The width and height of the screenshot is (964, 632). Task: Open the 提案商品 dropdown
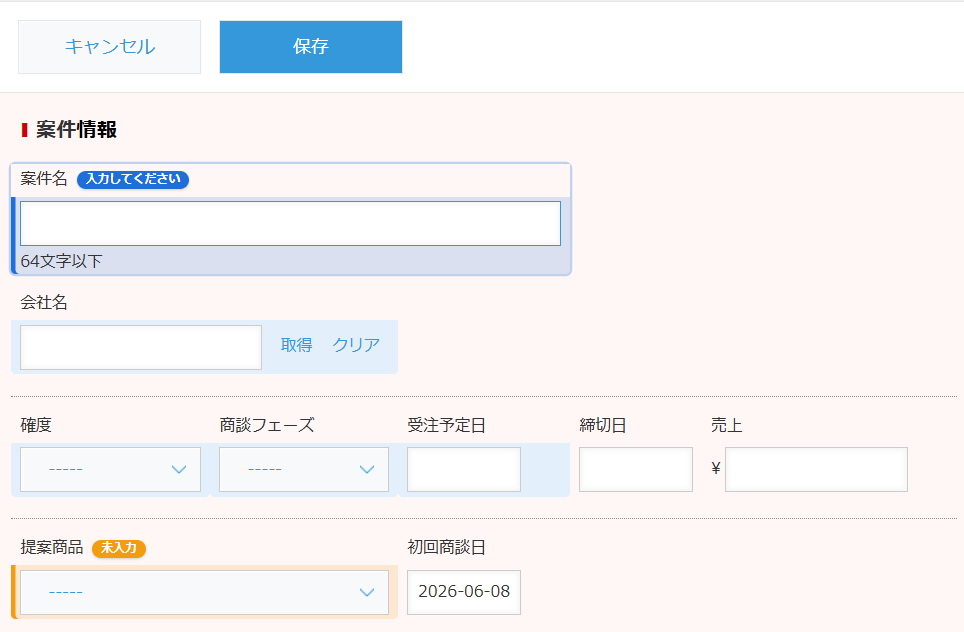(x=204, y=592)
